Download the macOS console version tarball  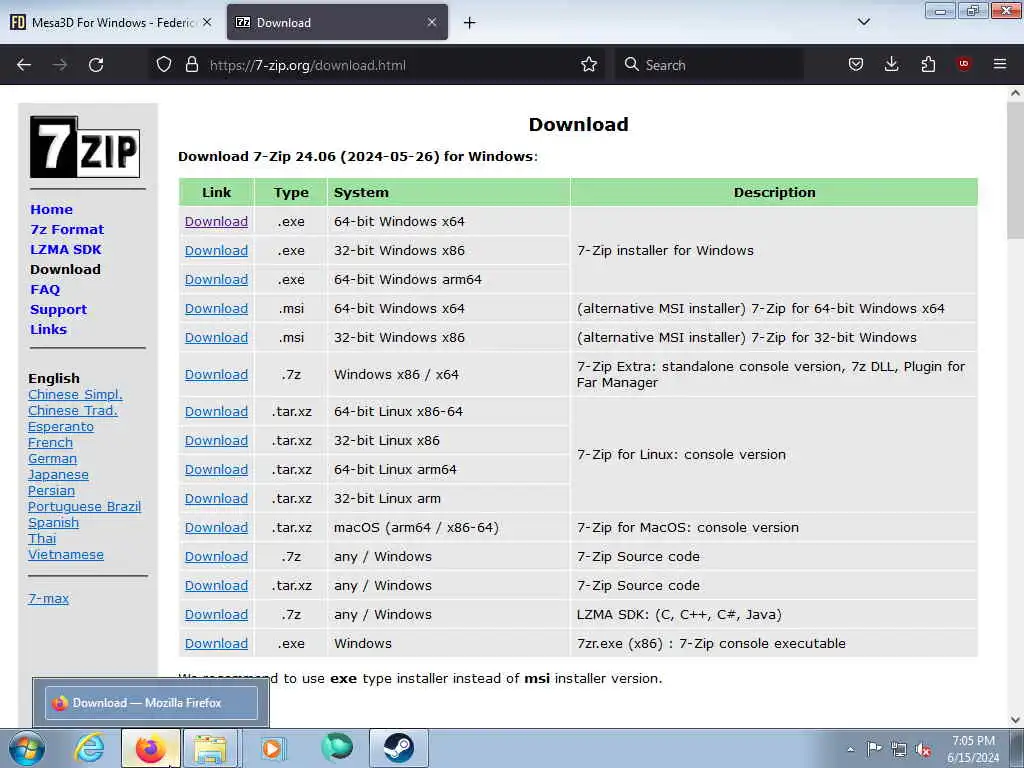tap(216, 528)
